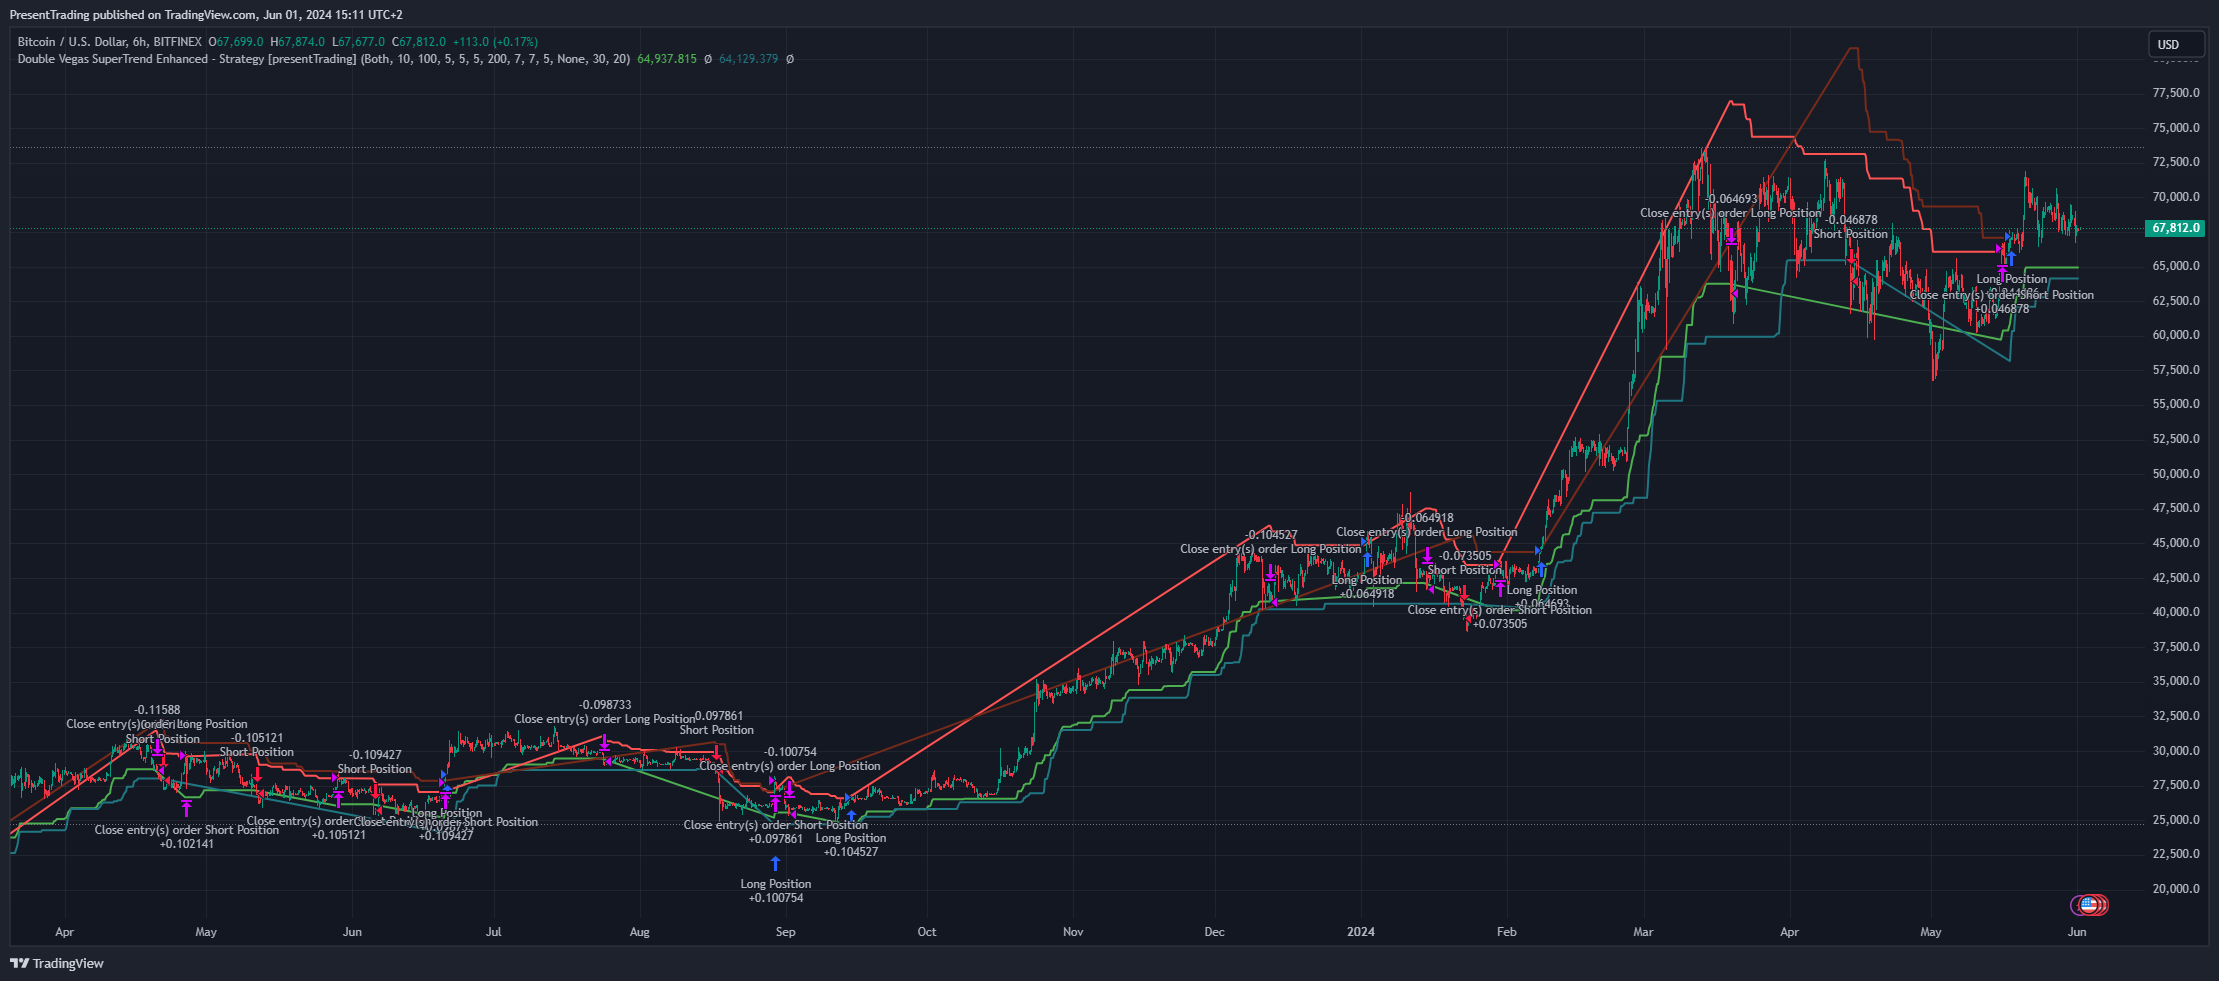Image resolution: width=2219 pixels, height=981 pixels.
Task: Click the -0.11588 trade label
Action: (x=157, y=710)
